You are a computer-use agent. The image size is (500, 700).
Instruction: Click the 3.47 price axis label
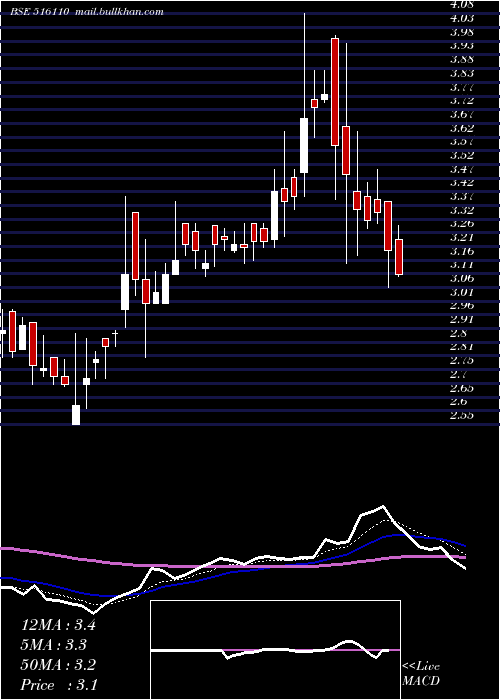click(x=461, y=169)
